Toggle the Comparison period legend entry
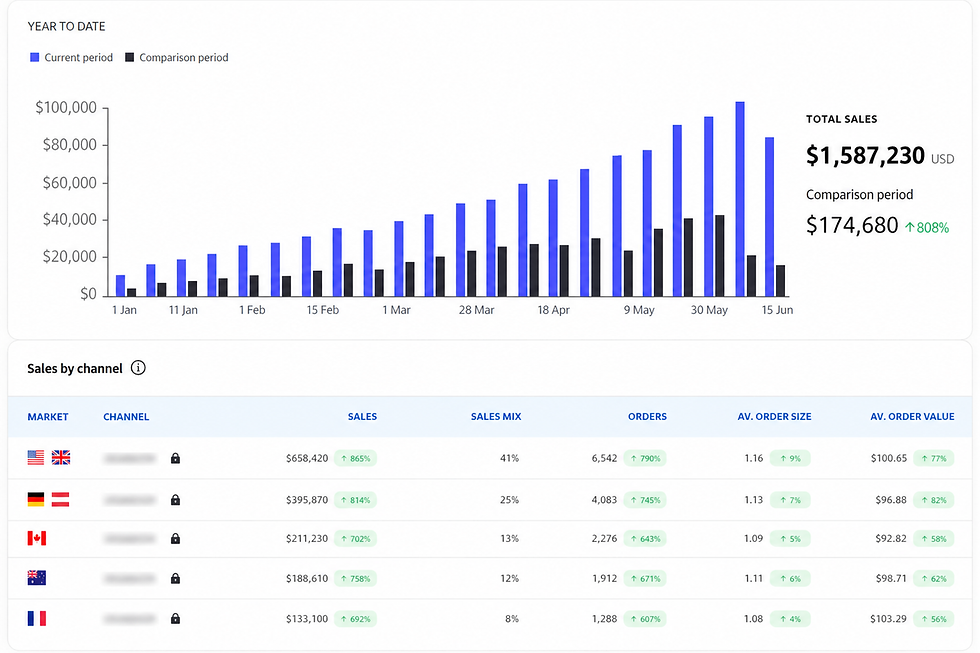The image size is (980, 653). point(177,57)
